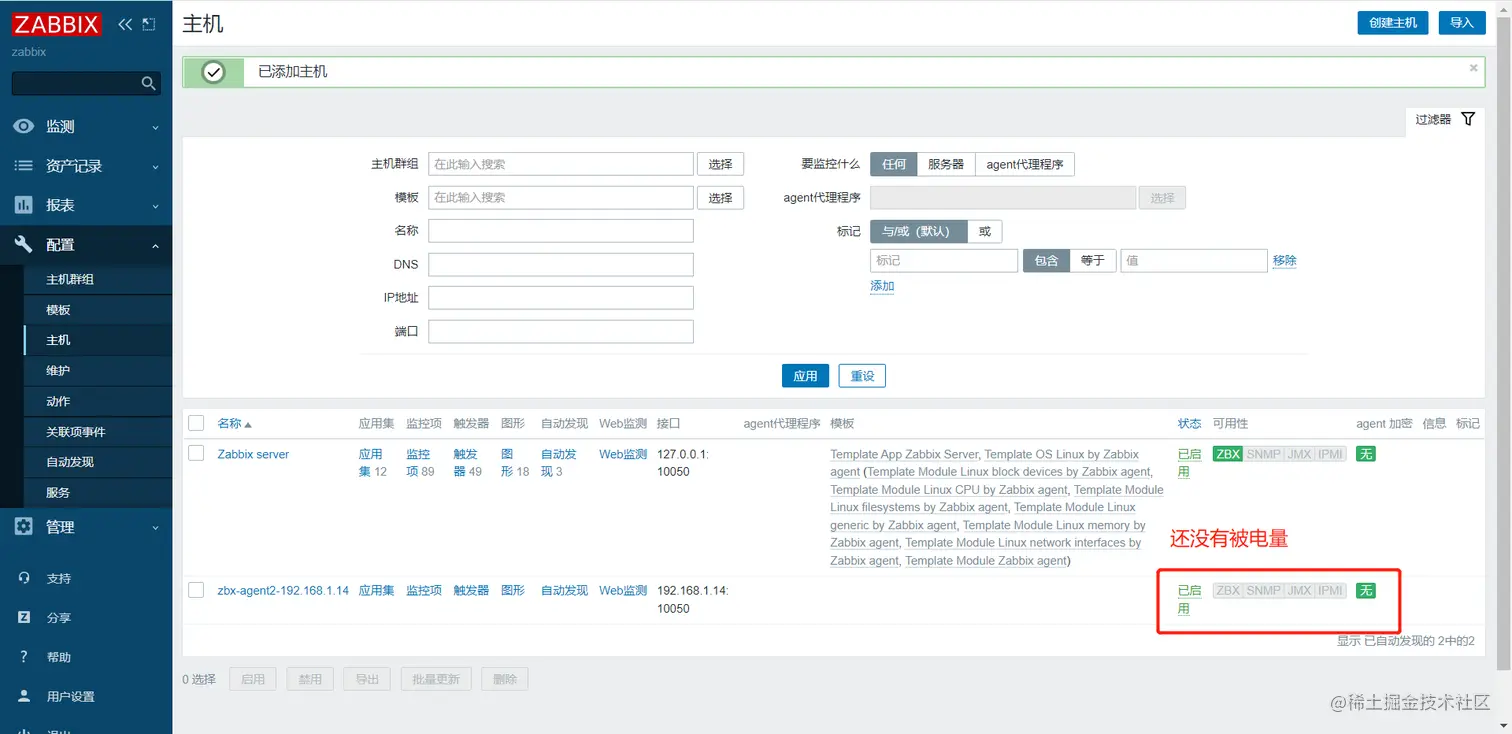The height and width of the screenshot is (734, 1512).
Task: Click 已启用 status for Zabbix server
Action: 1189,463
